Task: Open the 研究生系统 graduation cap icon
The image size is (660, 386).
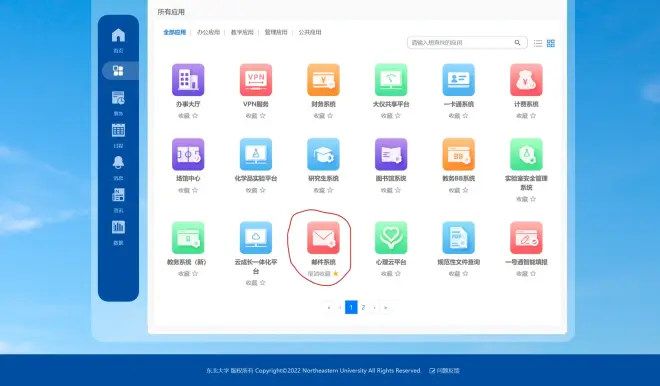Action: point(323,154)
